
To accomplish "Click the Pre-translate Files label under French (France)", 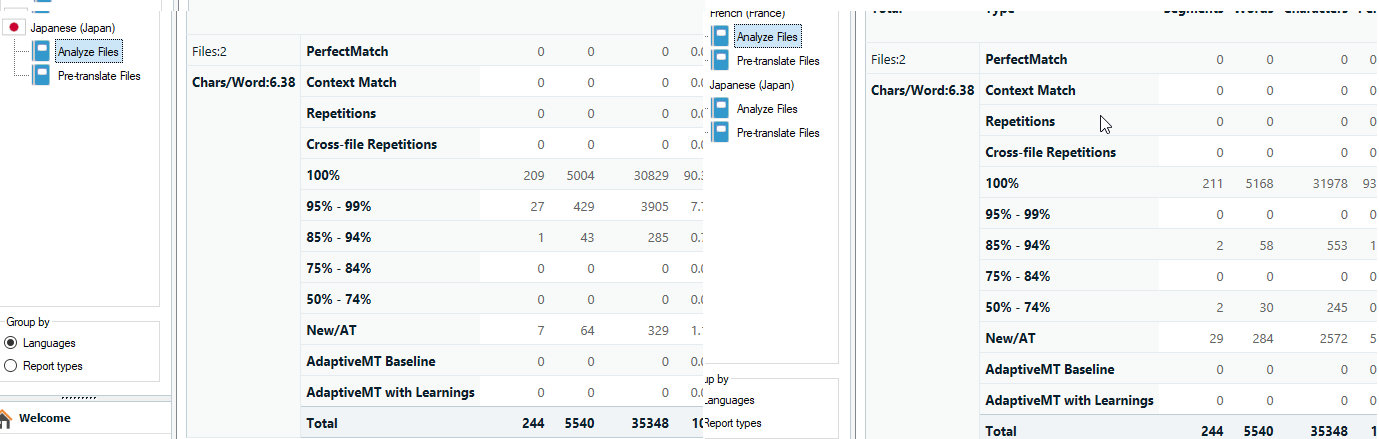I will (x=778, y=61).
